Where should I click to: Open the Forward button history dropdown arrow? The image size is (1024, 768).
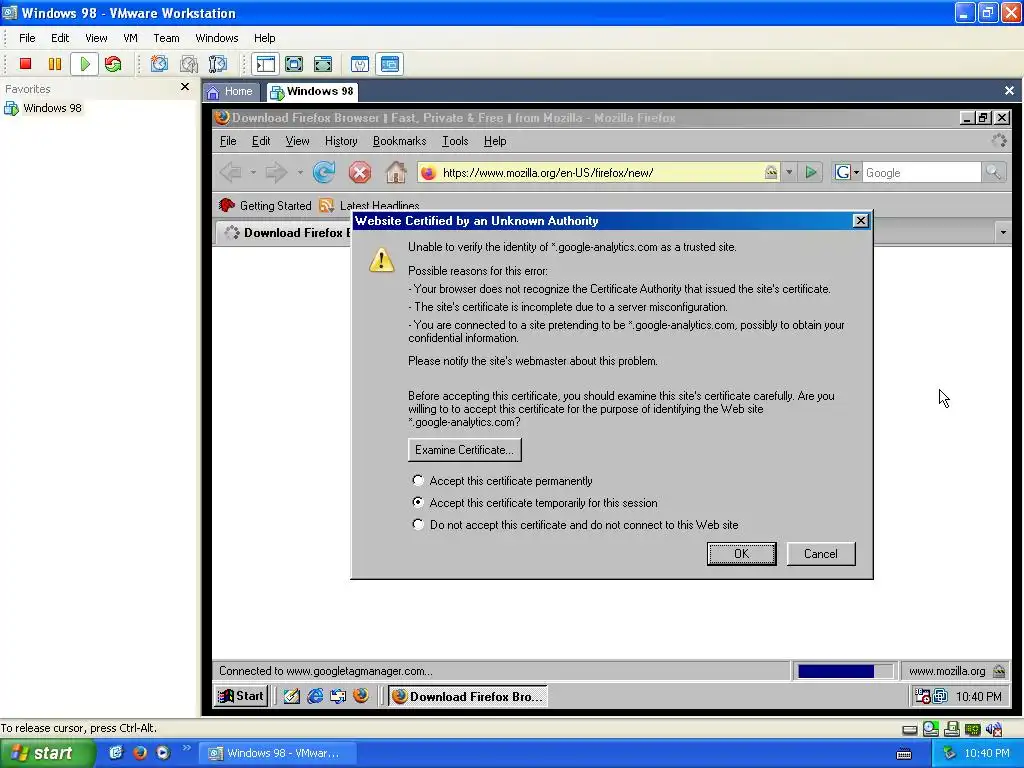(x=300, y=172)
